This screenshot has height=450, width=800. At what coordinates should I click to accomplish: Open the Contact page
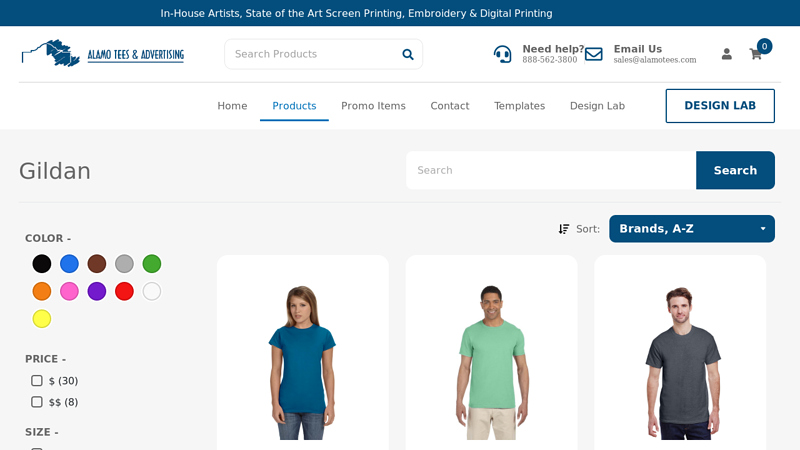pyautogui.click(x=449, y=106)
